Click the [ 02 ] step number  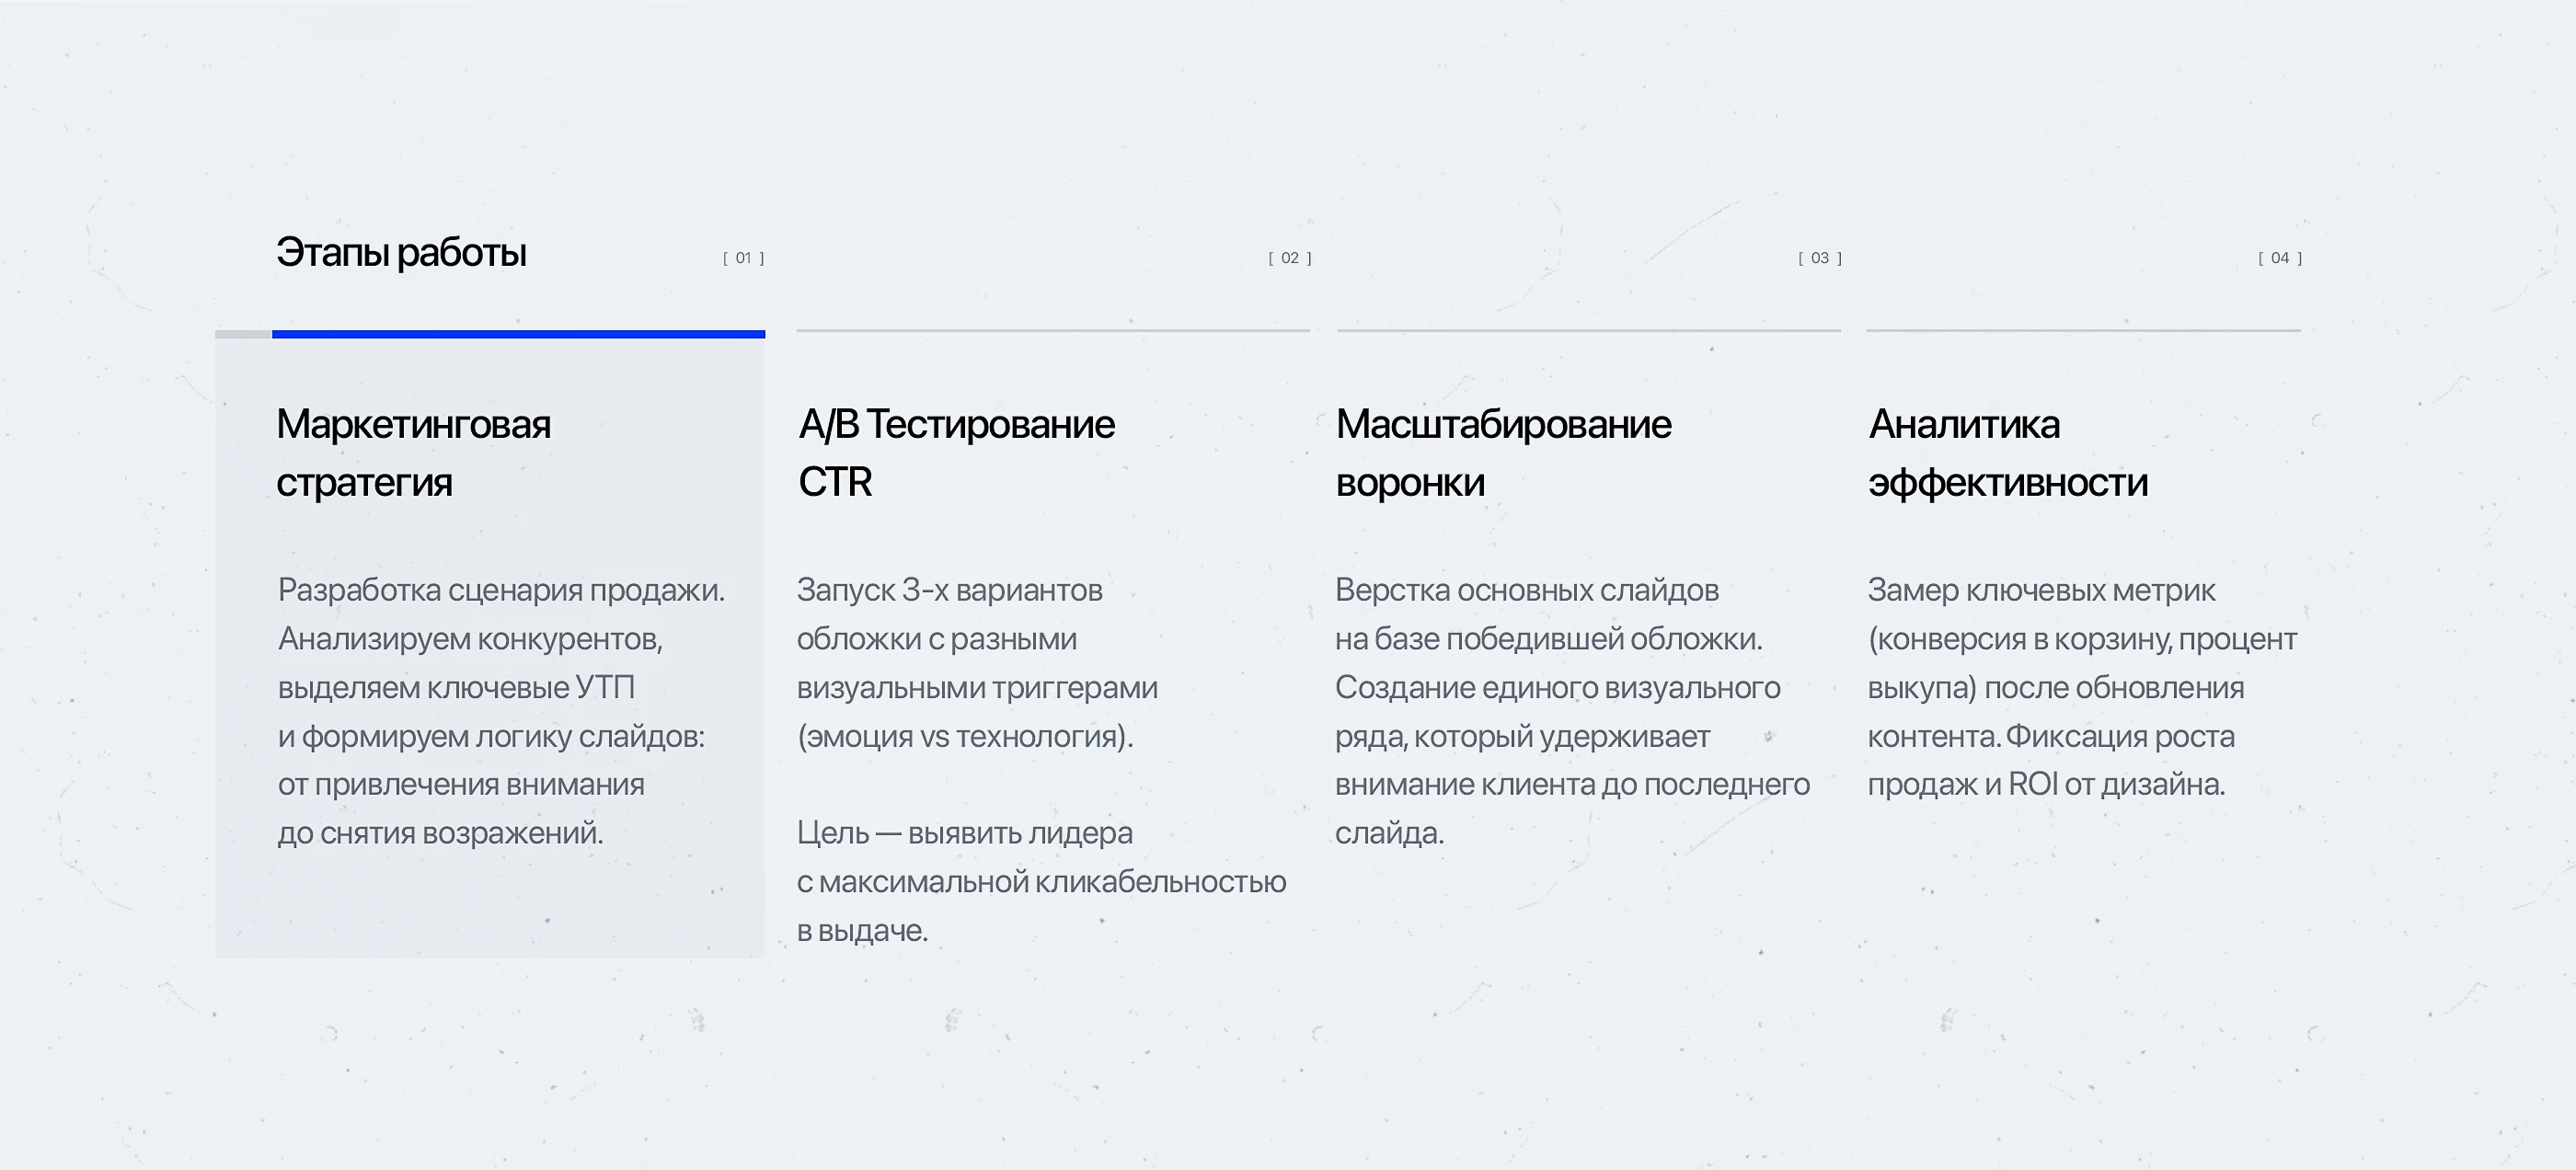pyautogui.click(x=1290, y=258)
